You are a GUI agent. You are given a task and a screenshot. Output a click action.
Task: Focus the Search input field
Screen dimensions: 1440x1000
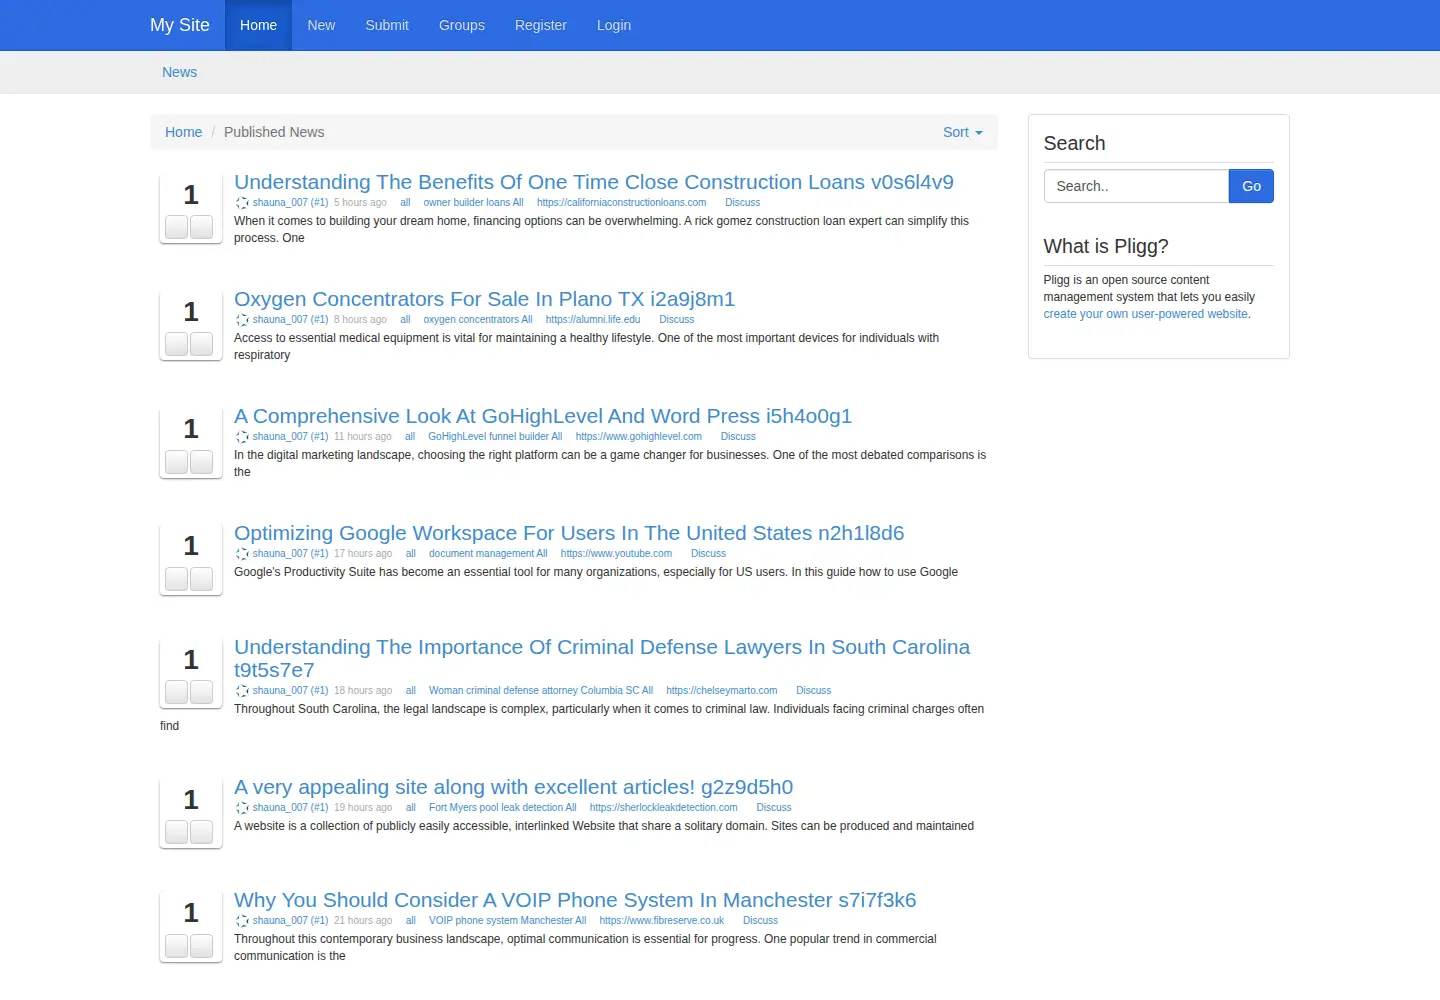(x=1136, y=186)
